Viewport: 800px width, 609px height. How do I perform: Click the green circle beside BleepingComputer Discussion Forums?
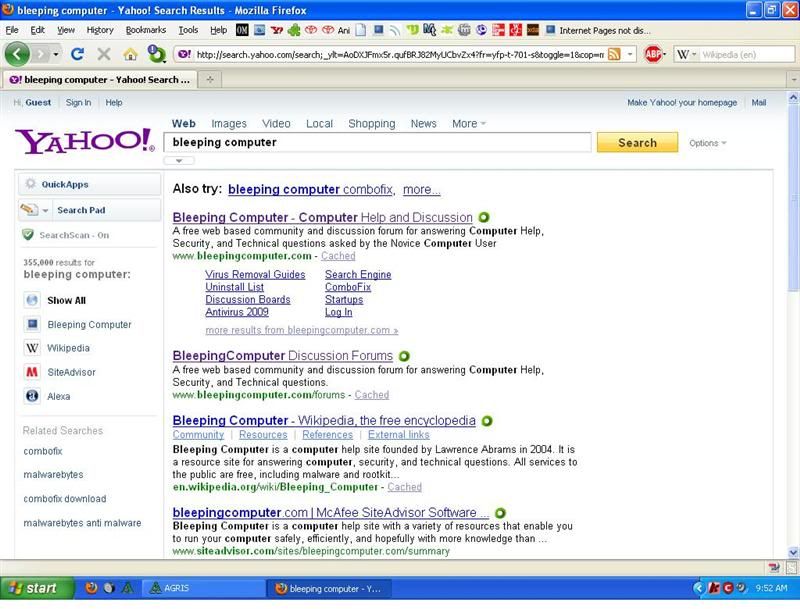coord(404,356)
